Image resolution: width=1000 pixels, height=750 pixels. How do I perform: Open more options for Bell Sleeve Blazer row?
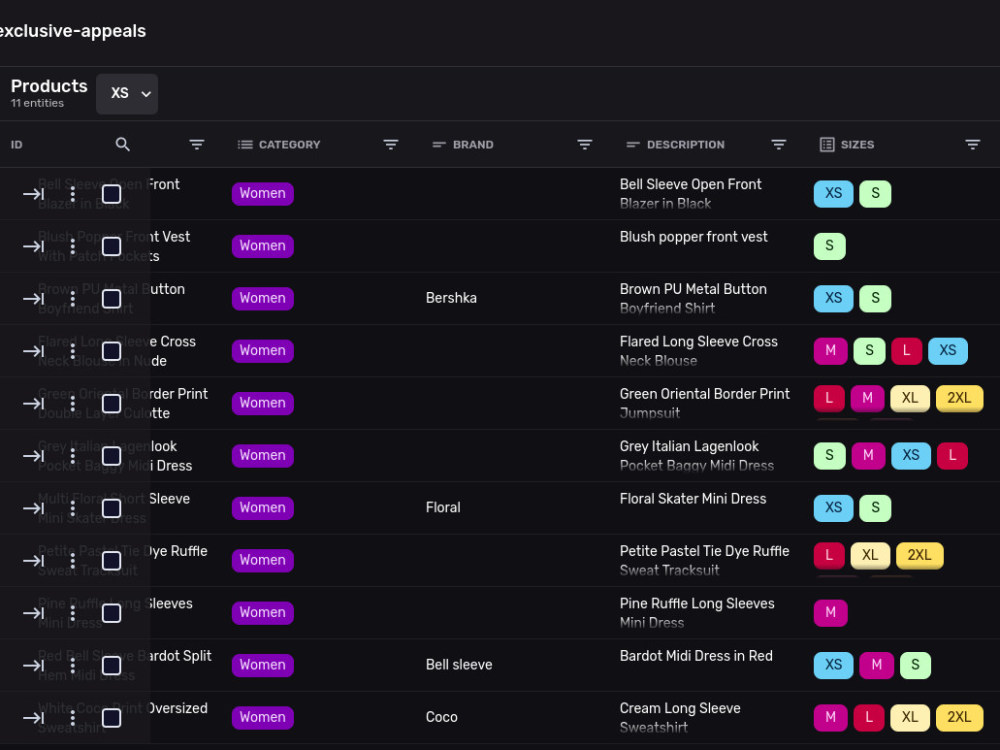(73, 194)
